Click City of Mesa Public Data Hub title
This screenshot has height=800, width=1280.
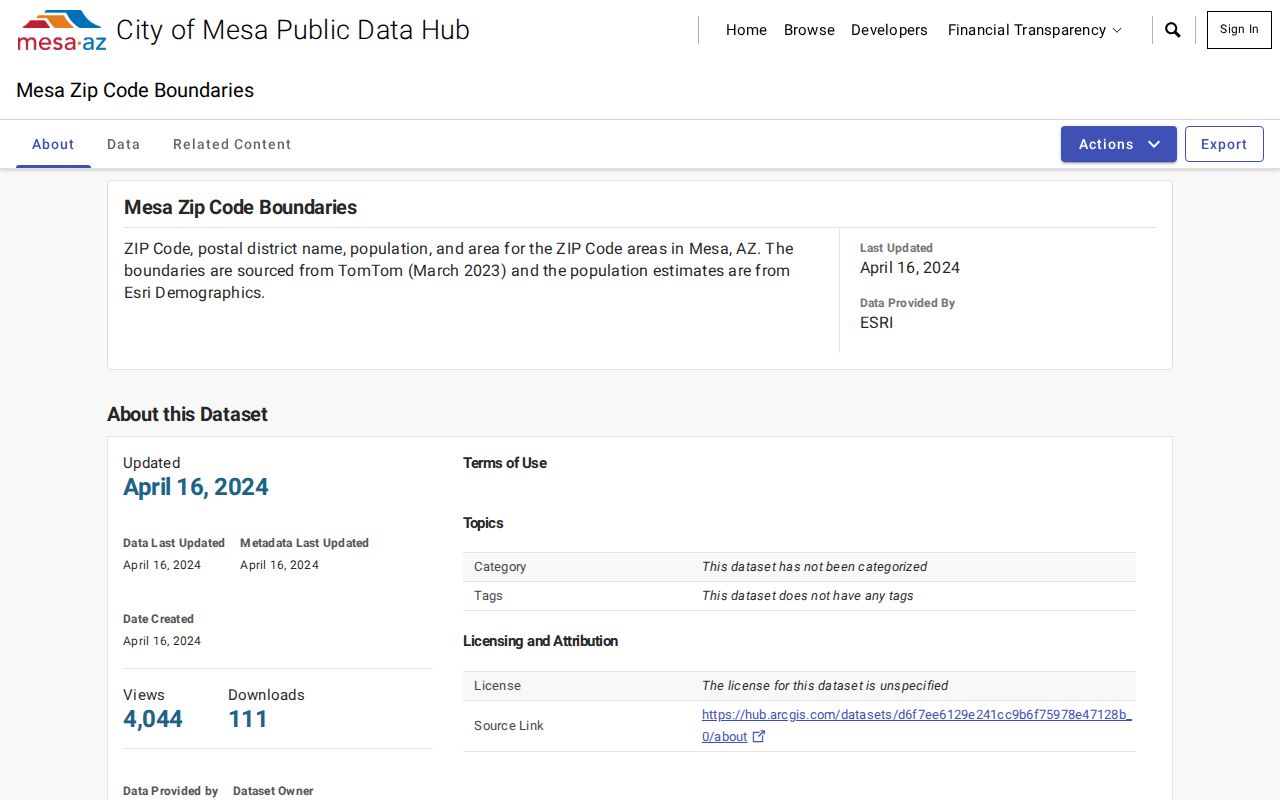click(293, 30)
